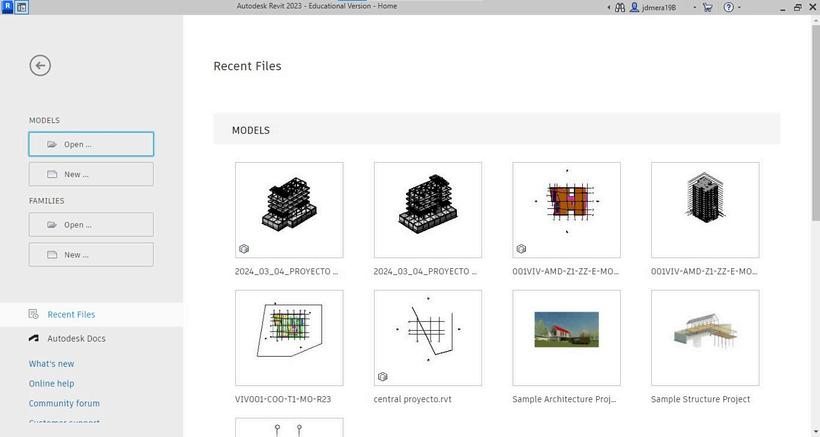
Task: Click the user account jdmera19B
Action: pyautogui.click(x=653, y=7)
